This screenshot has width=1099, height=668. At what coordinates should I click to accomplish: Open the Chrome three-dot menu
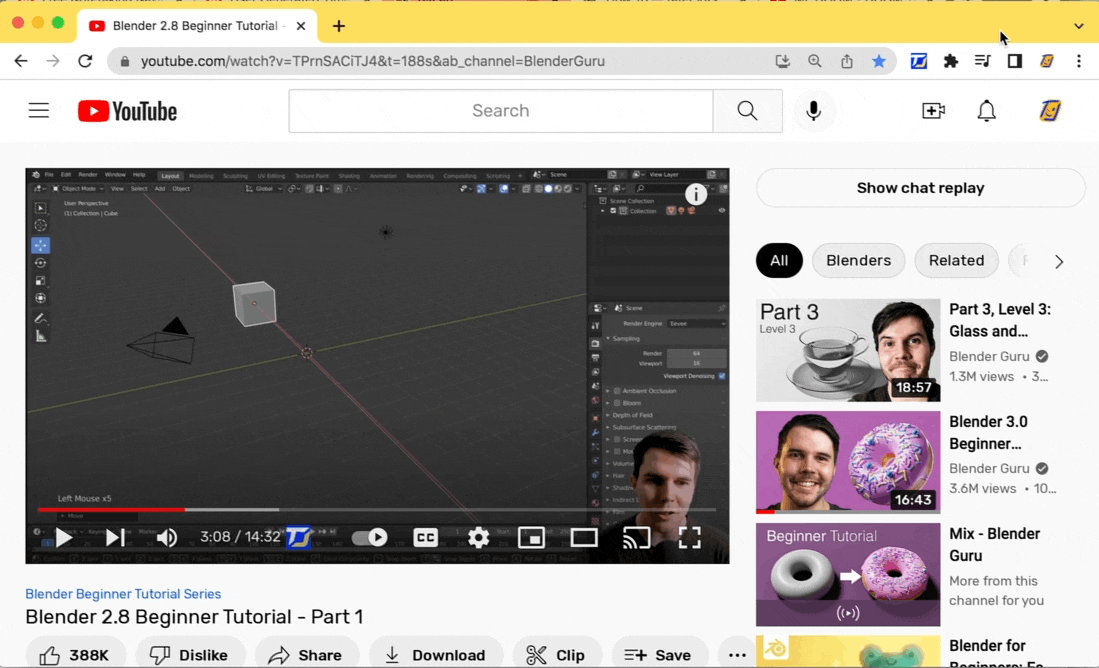pyautogui.click(x=1079, y=61)
